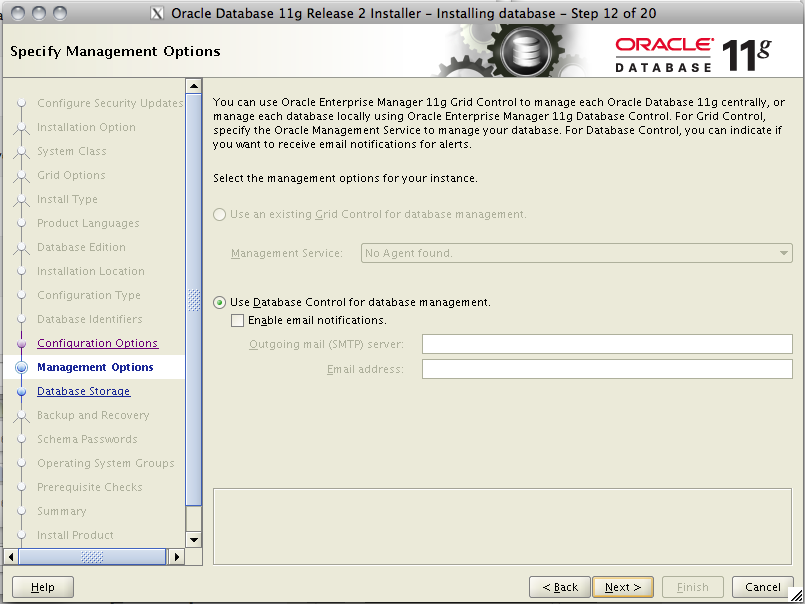Open the Database Storage step link
The height and width of the screenshot is (604, 805).
[83, 391]
